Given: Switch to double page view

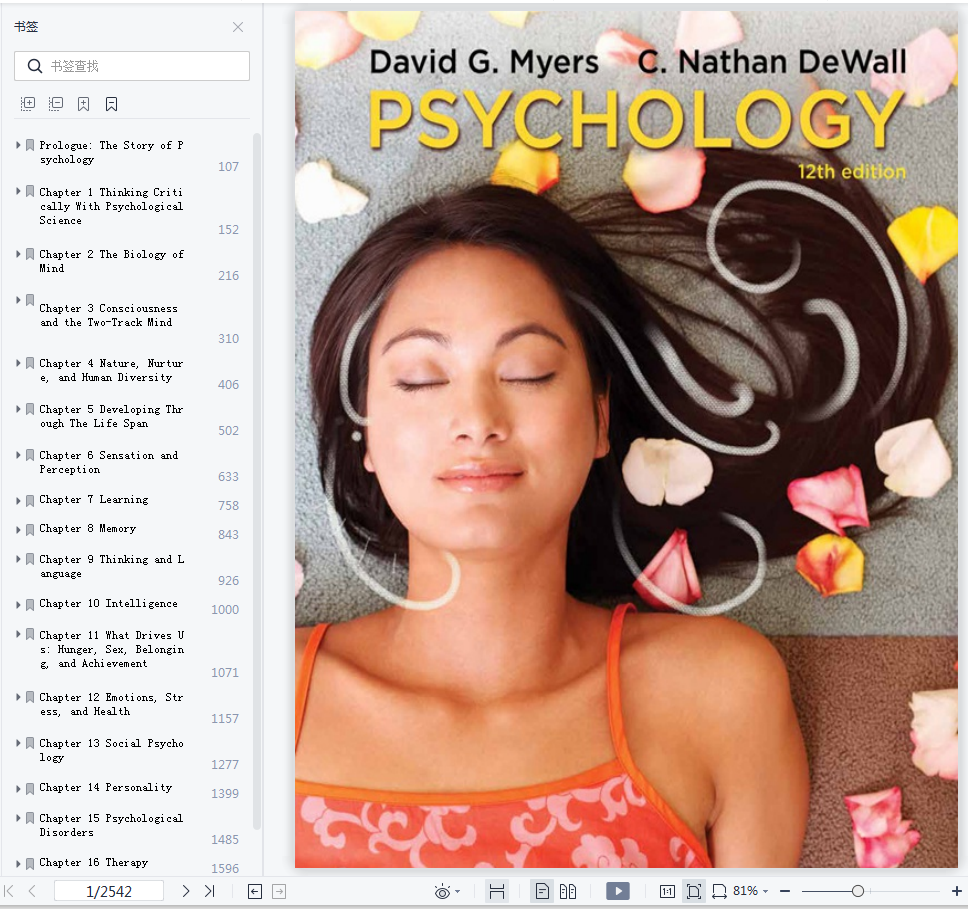Looking at the screenshot, I should pyautogui.click(x=568, y=891).
